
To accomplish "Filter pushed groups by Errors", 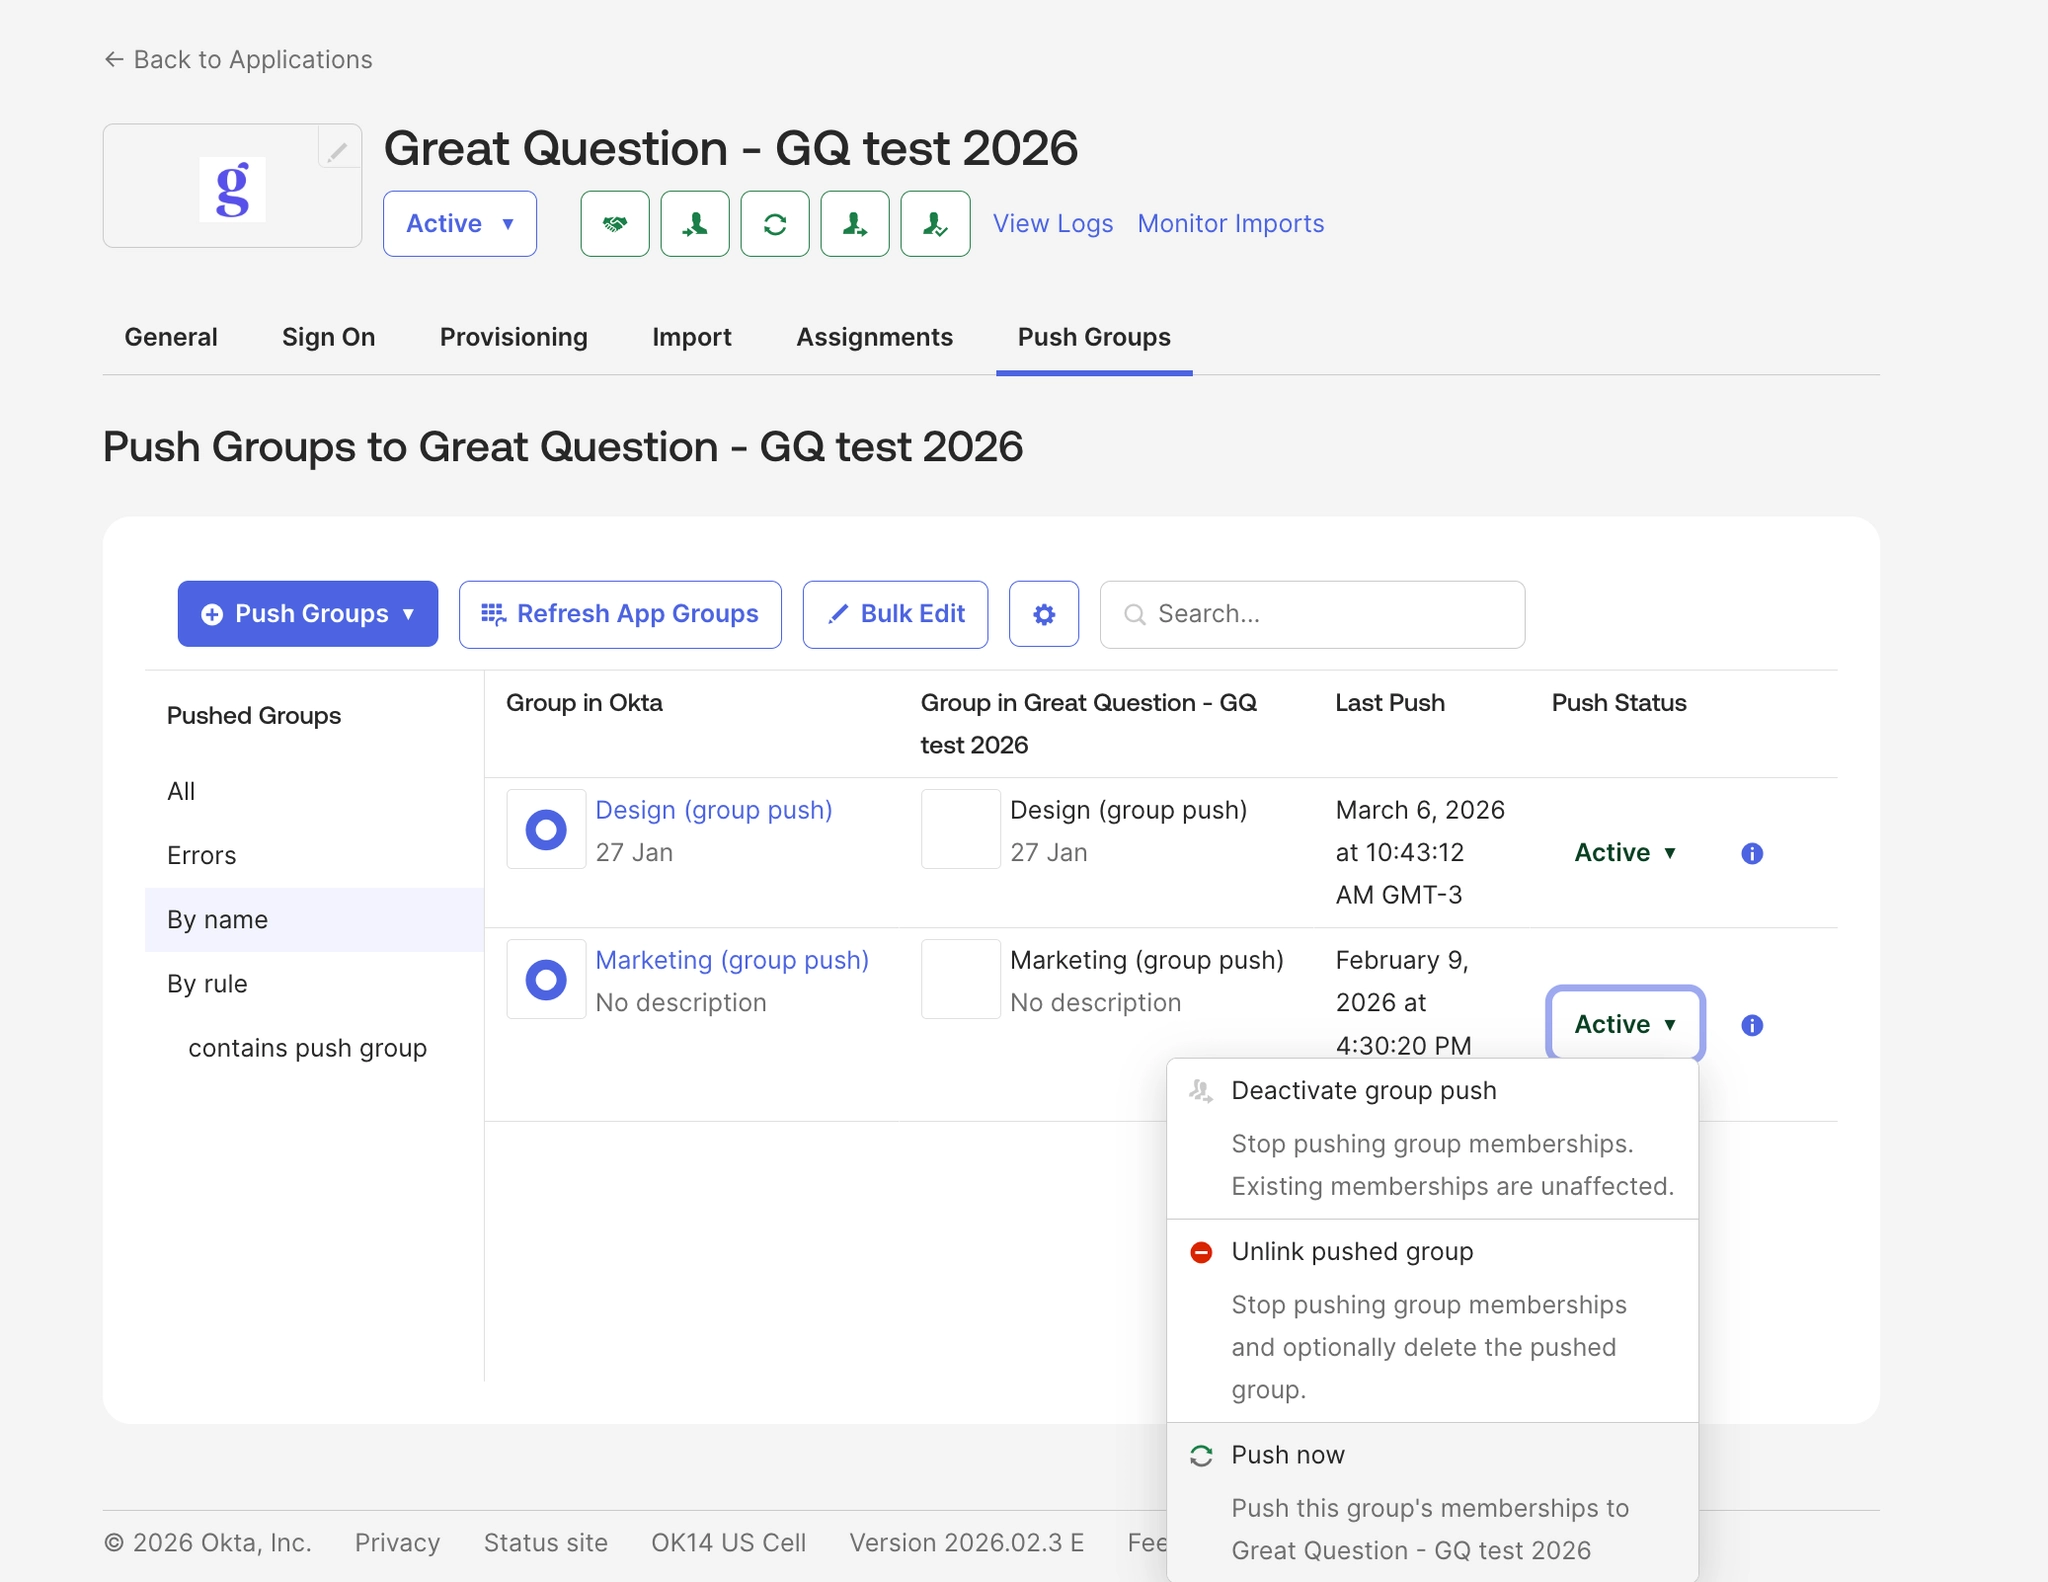I will 201,856.
